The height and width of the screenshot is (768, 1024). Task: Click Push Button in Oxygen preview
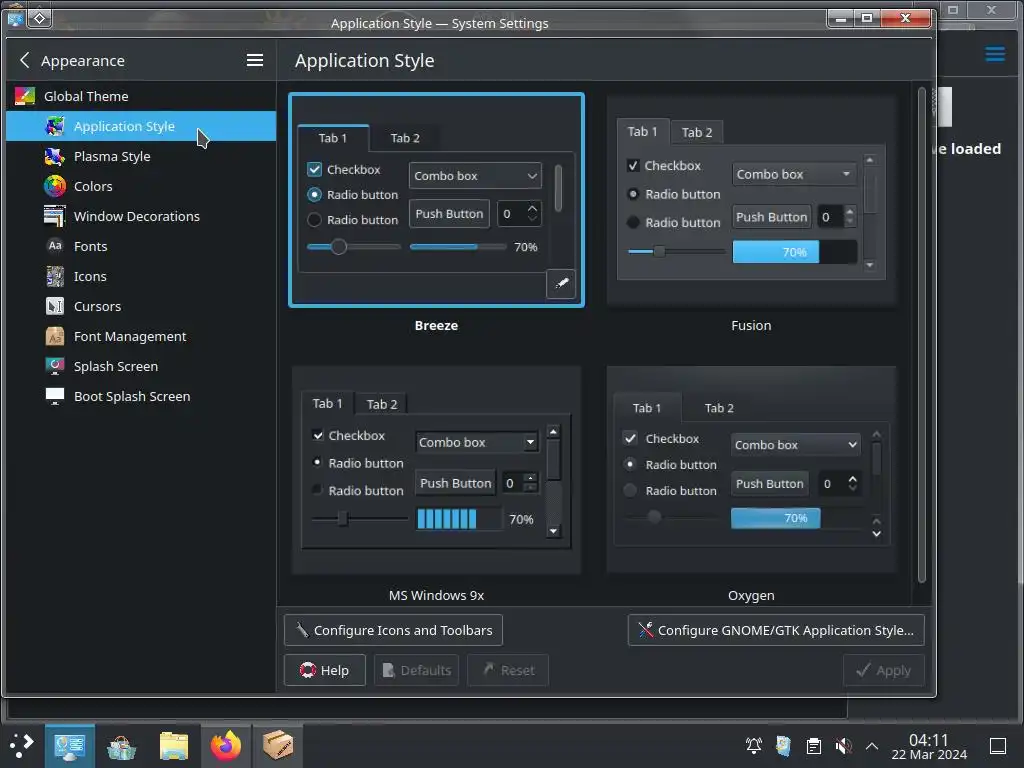769,484
